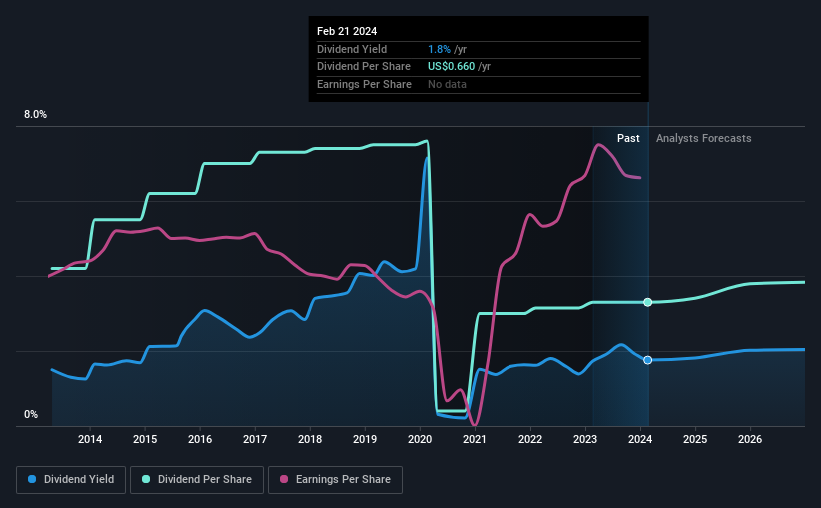Click the Past region label
The width and height of the screenshot is (821, 508).
pyautogui.click(x=628, y=138)
